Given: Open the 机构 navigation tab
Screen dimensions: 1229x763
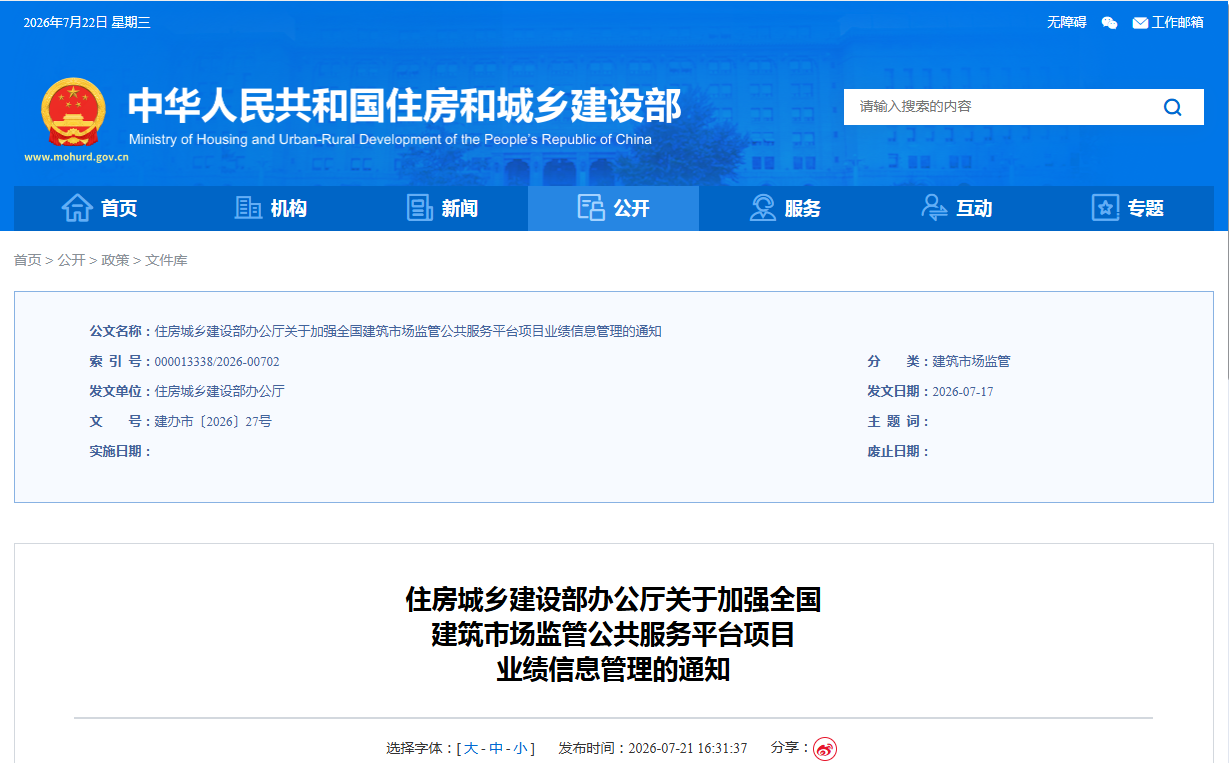Looking at the screenshot, I should (x=271, y=208).
